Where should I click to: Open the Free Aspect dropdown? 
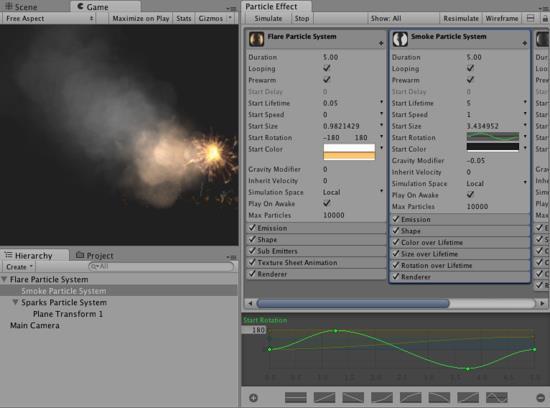point(50,18)
